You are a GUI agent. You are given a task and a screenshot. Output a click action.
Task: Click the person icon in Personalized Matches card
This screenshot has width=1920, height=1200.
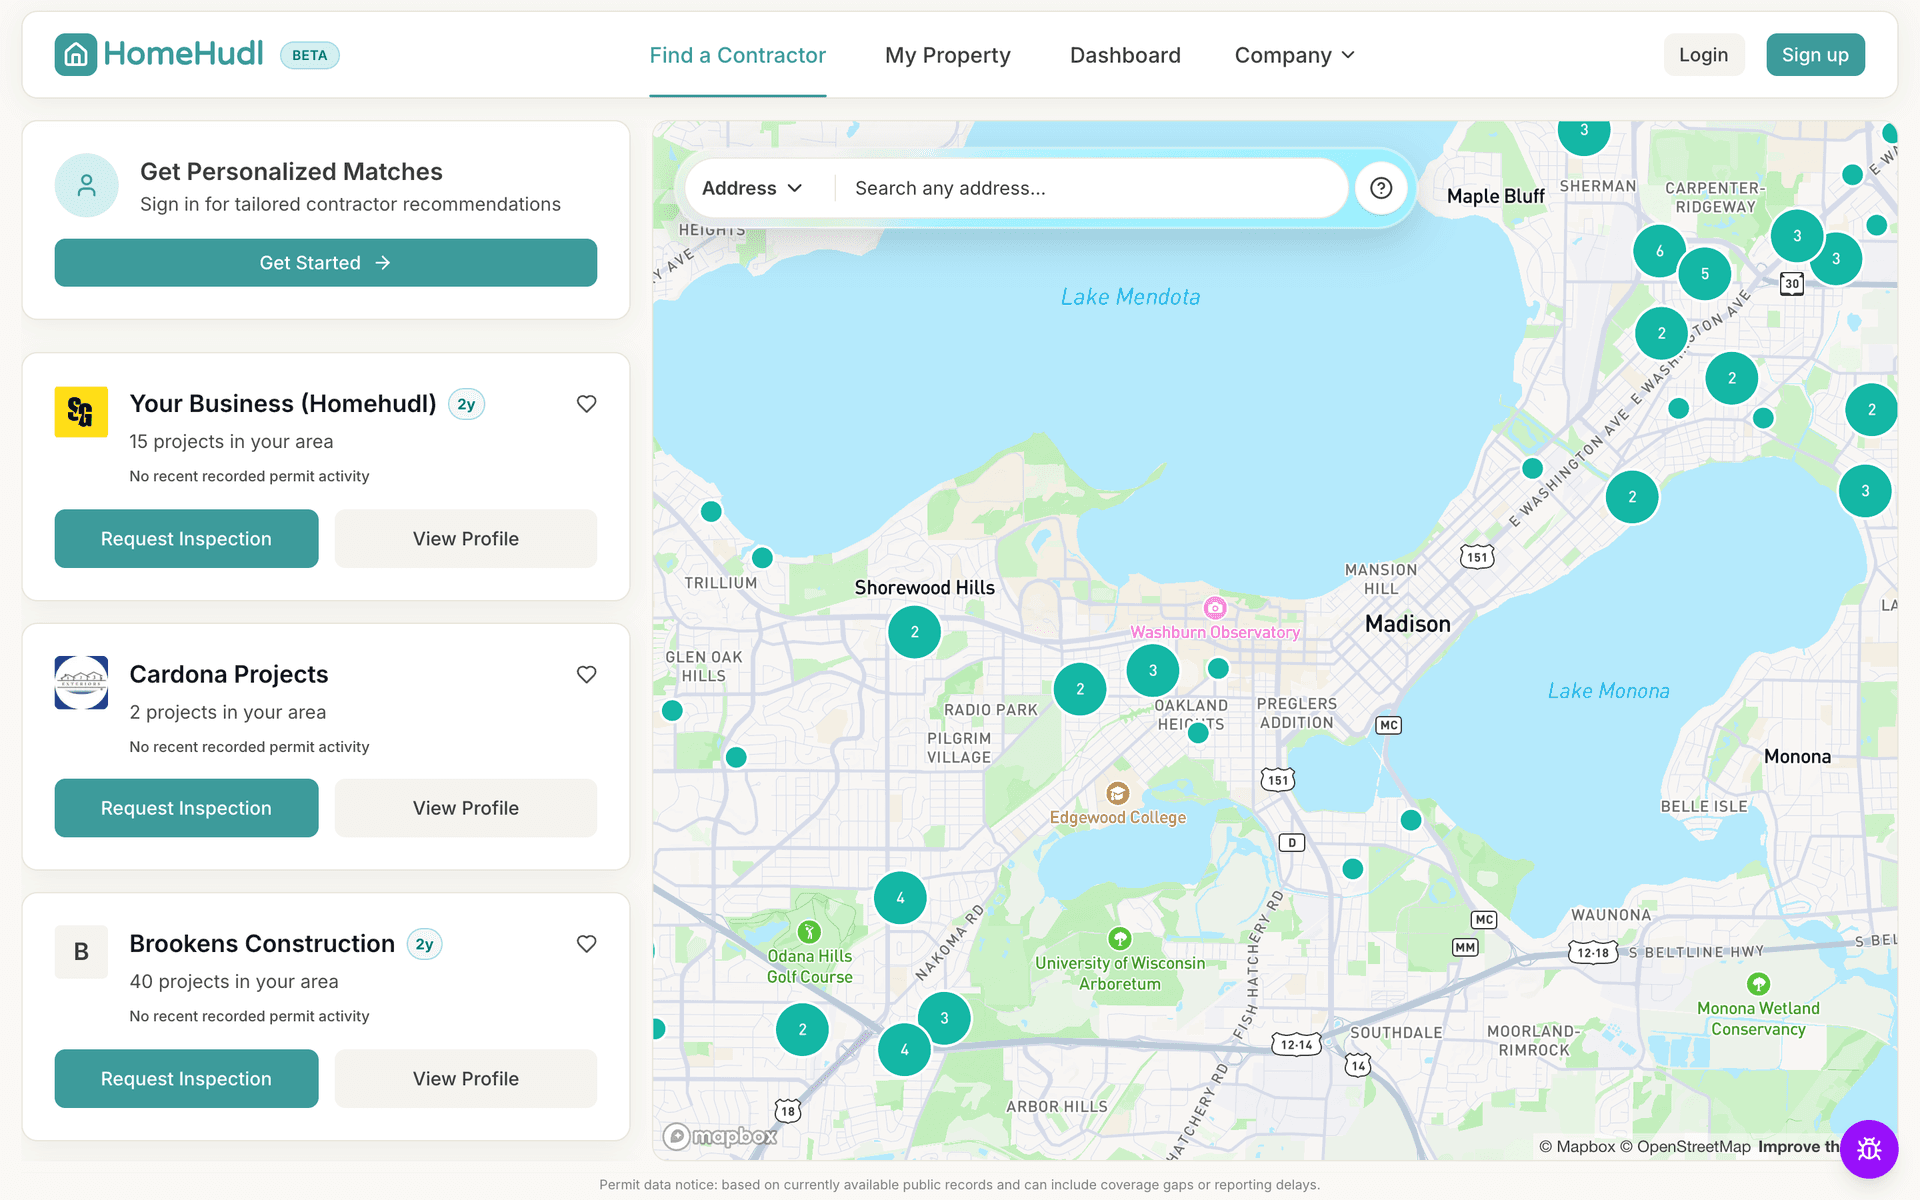tap(87, 185)
